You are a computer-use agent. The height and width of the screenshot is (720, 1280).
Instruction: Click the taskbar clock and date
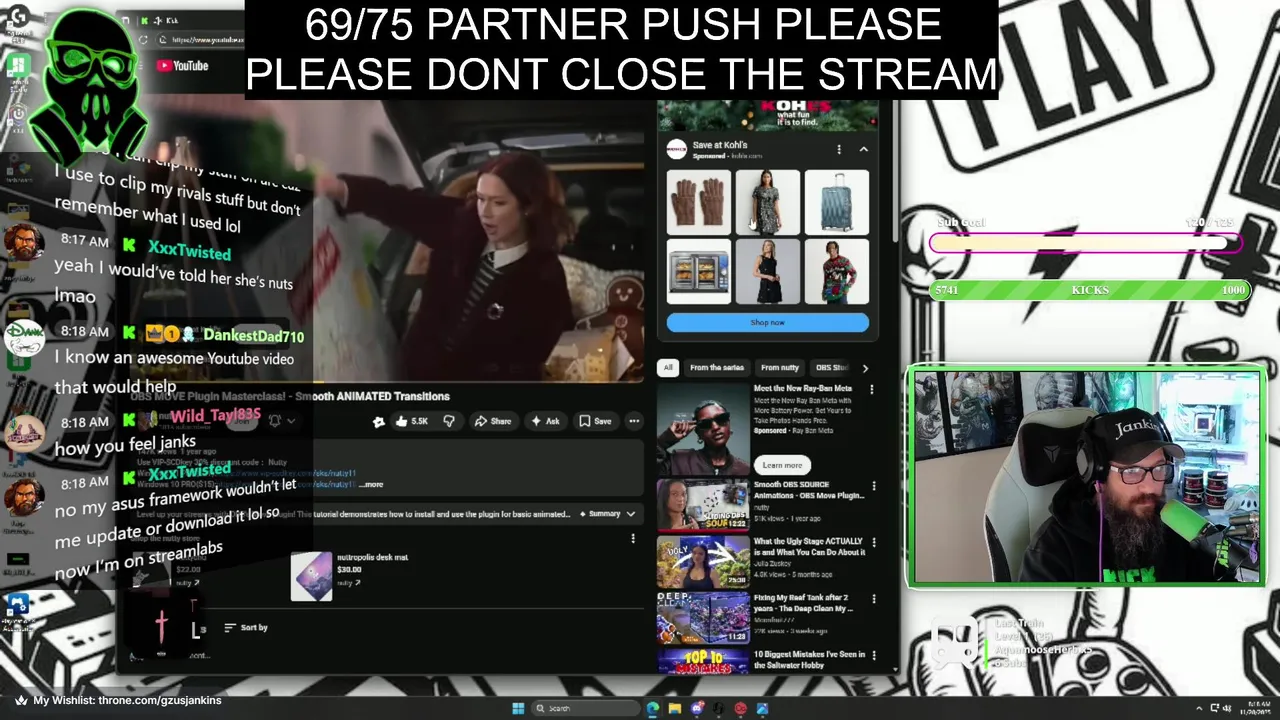[1257, 708]
